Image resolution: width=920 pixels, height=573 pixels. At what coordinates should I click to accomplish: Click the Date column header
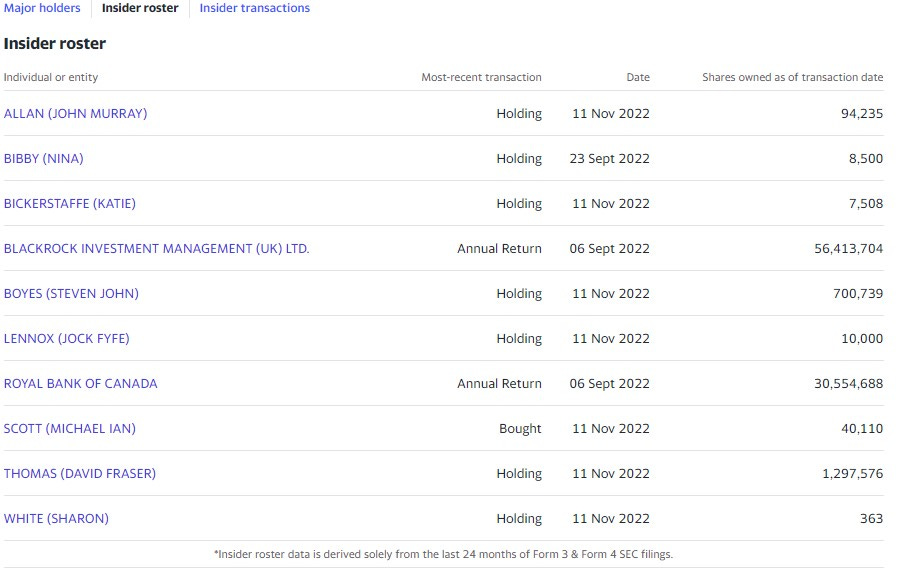click(638, 77)
